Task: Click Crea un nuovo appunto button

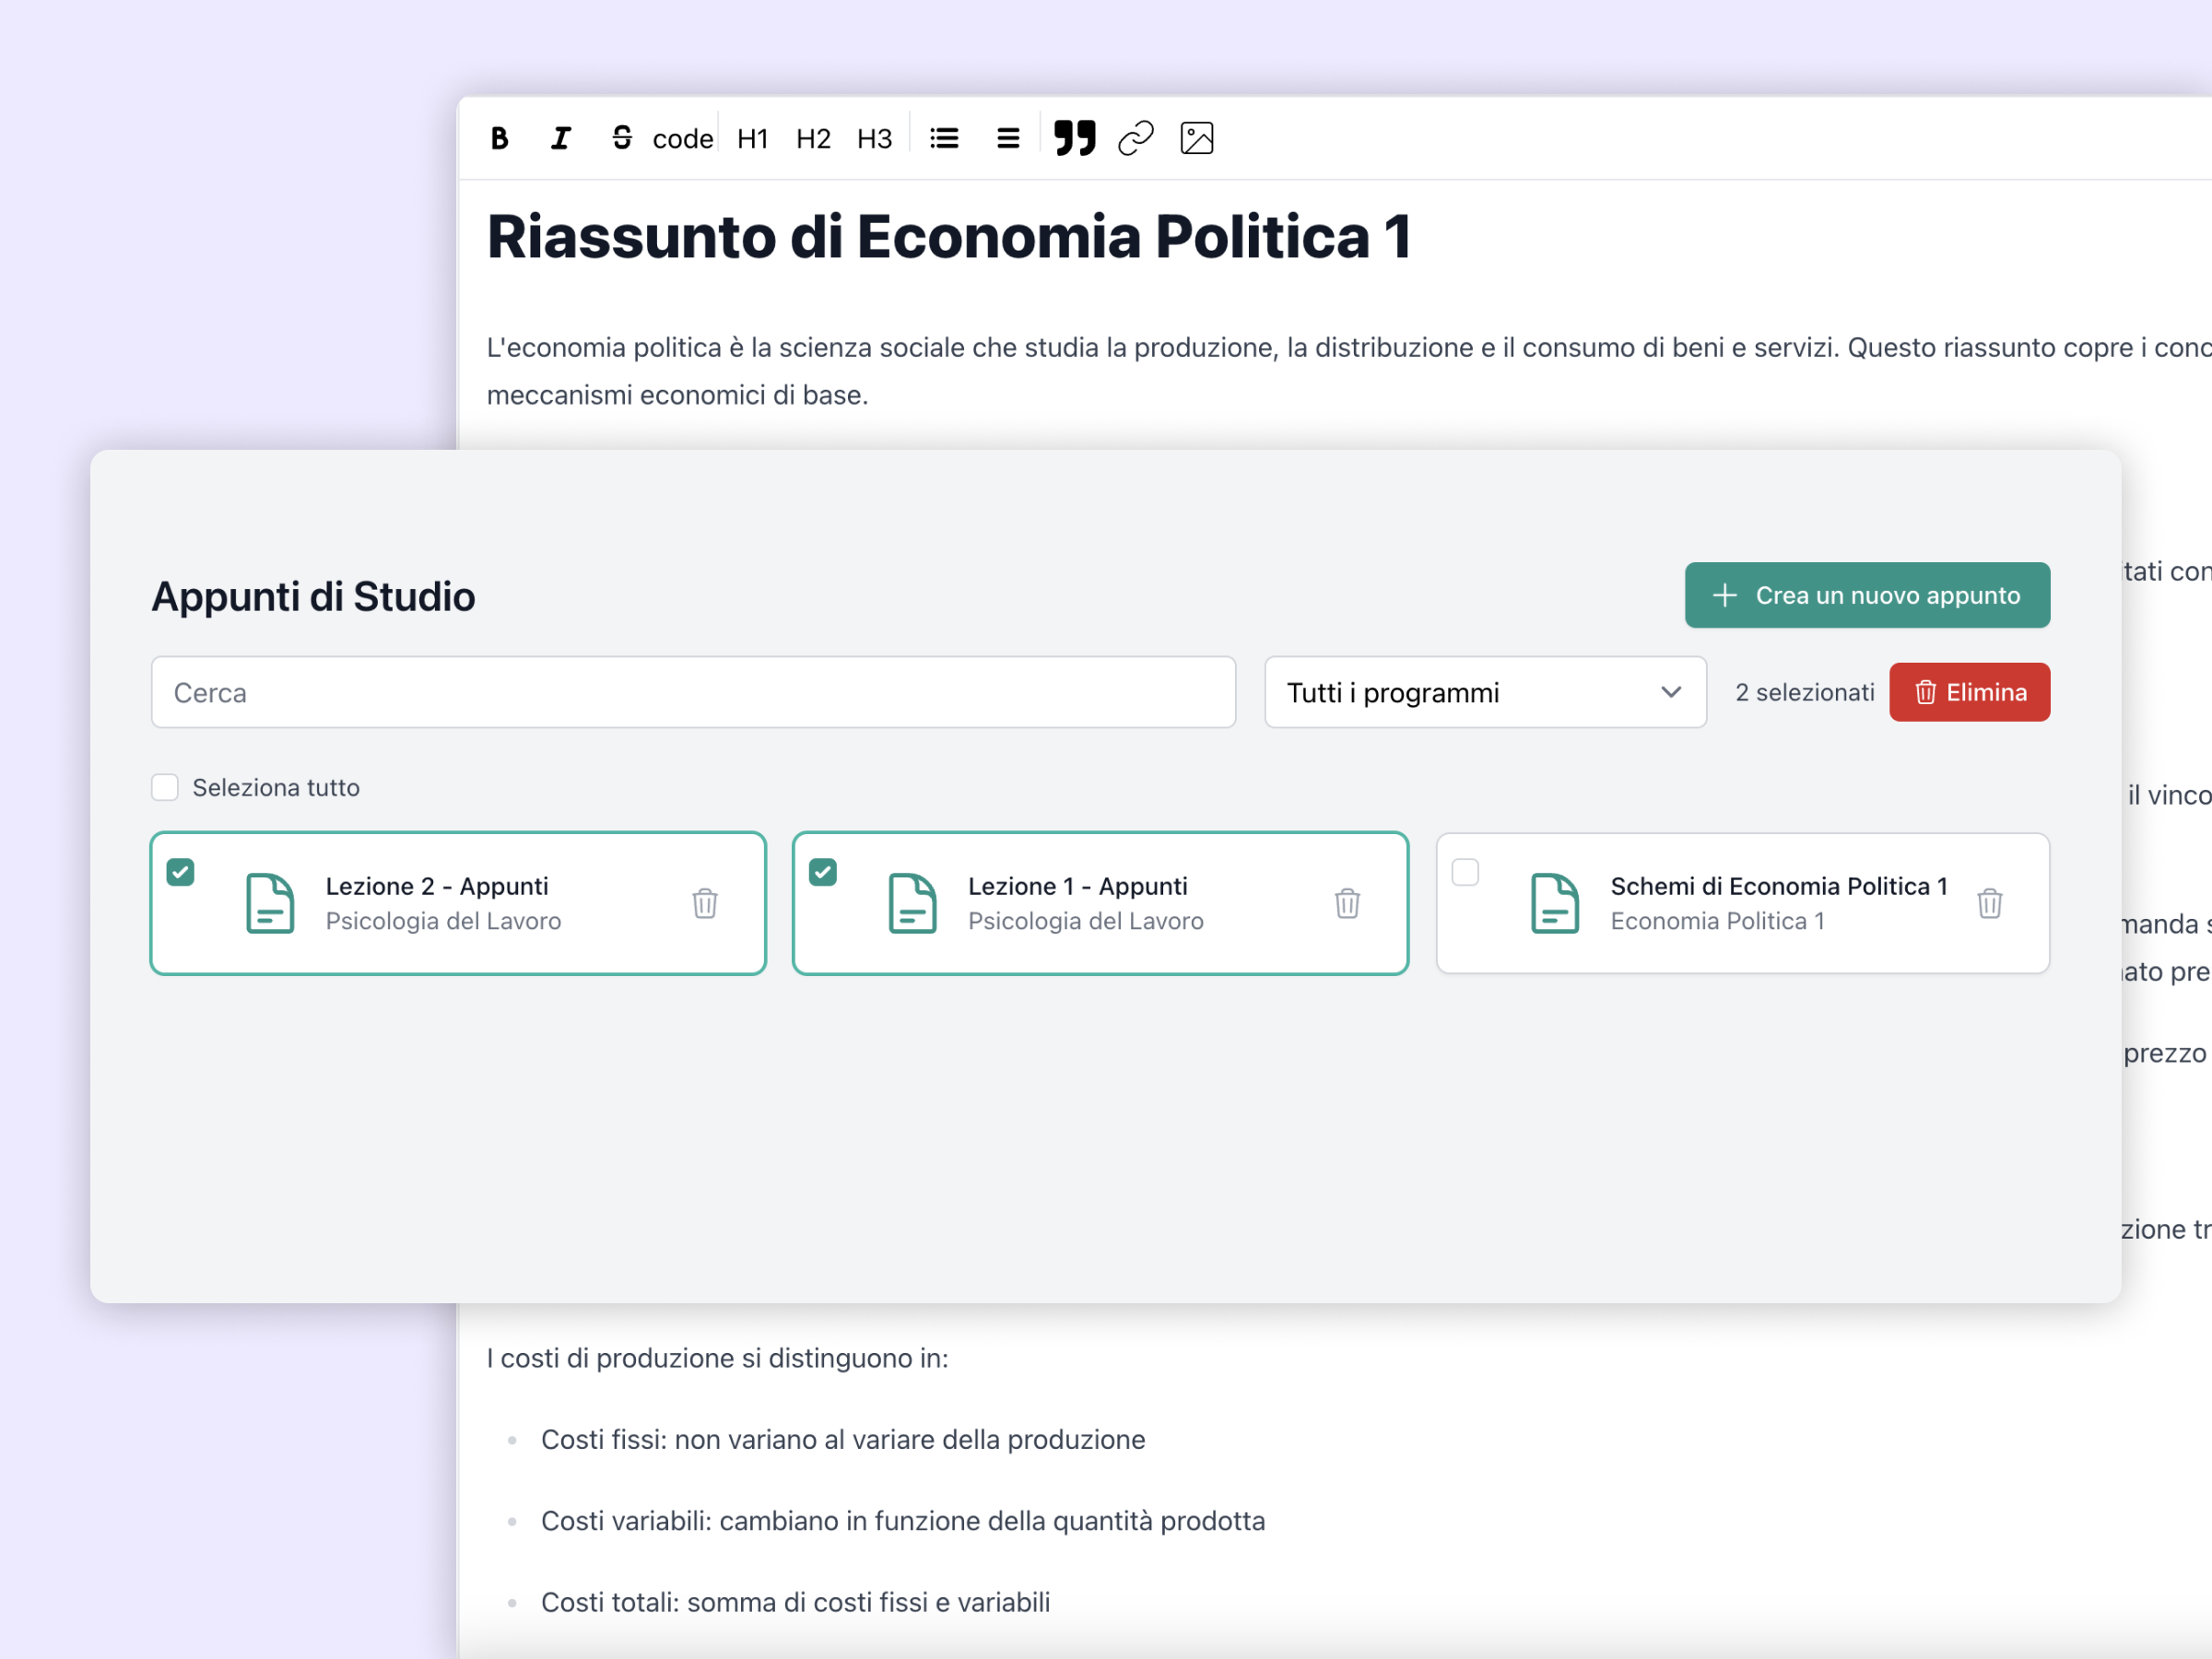Action: click(x=1867, y=595)
